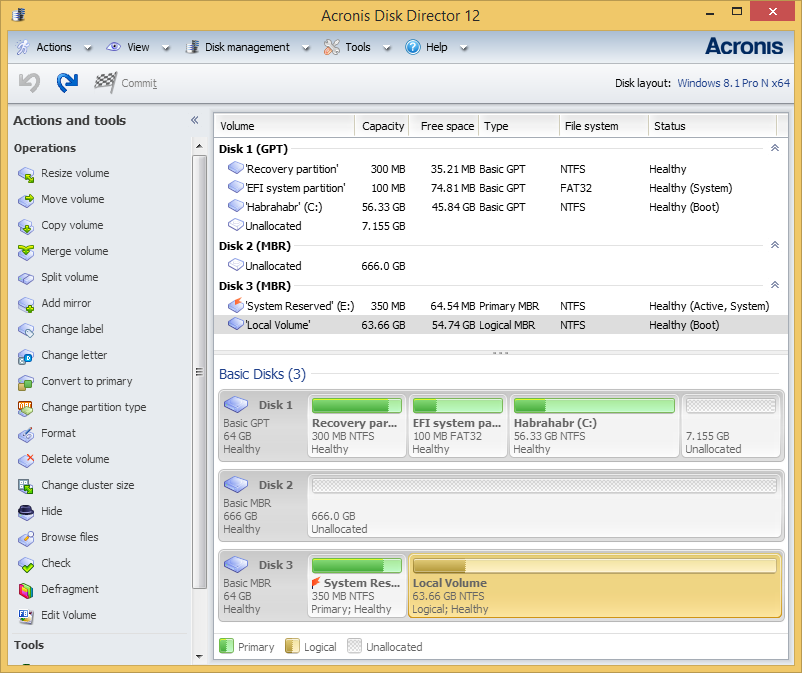The width and height of the screenshot is (802, 673).
Task: Click the Change partition type icon
Action: [x=26, y=408]
